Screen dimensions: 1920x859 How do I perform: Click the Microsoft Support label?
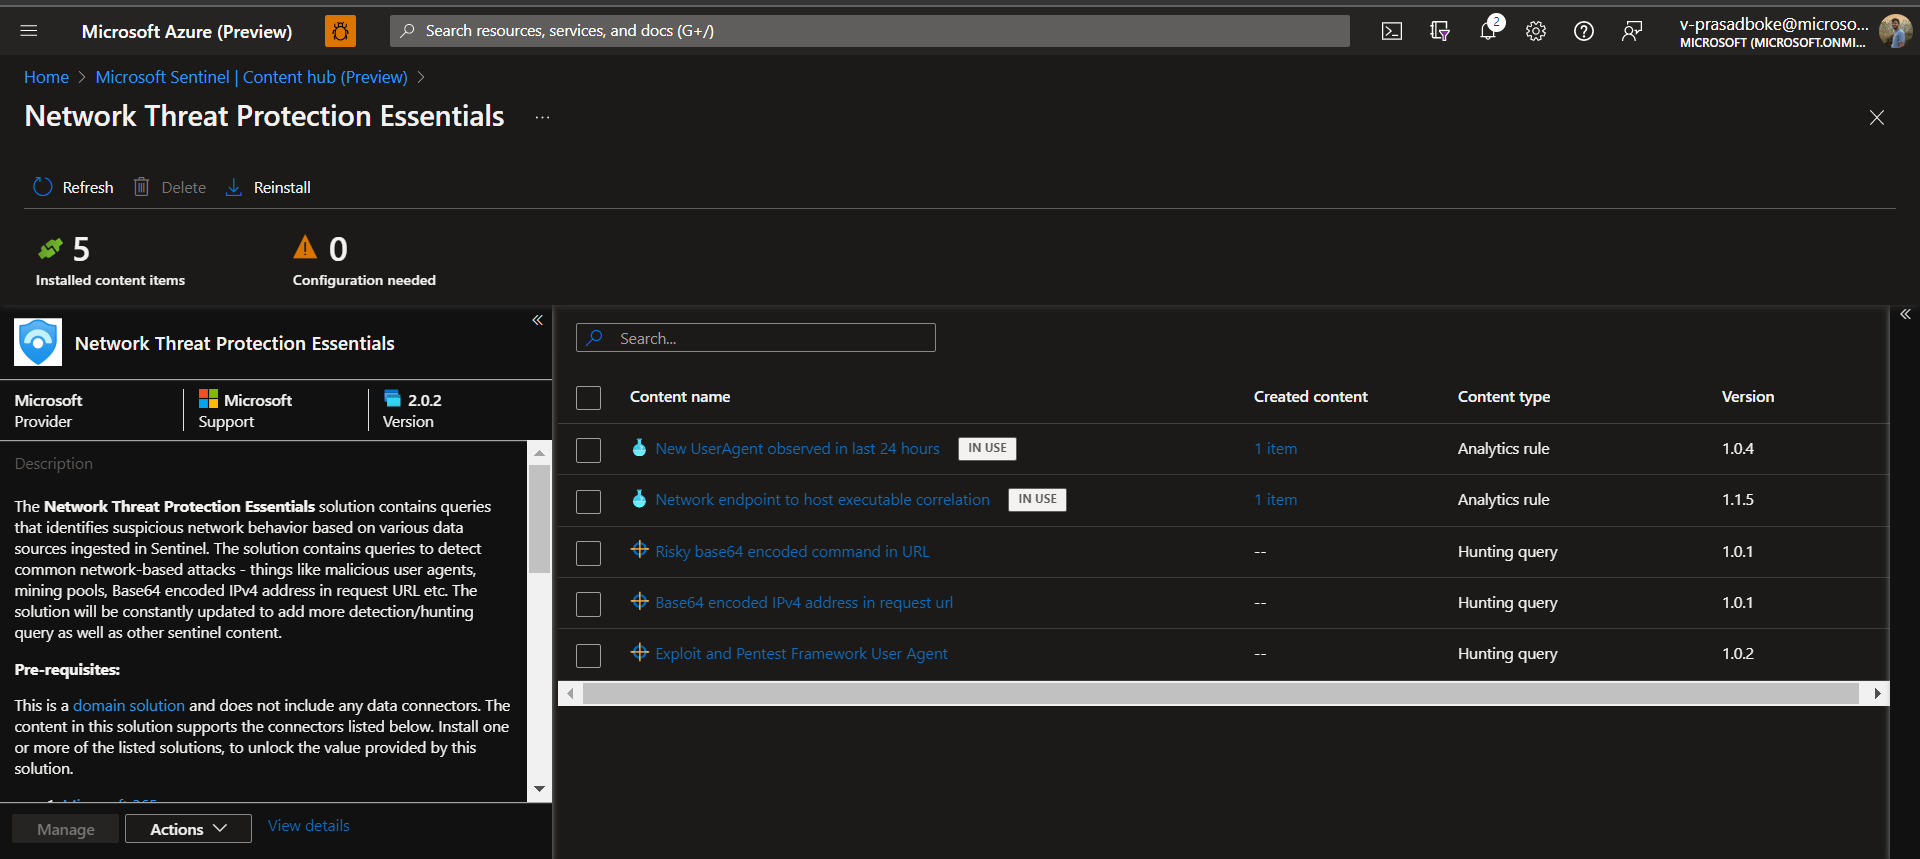245,410
